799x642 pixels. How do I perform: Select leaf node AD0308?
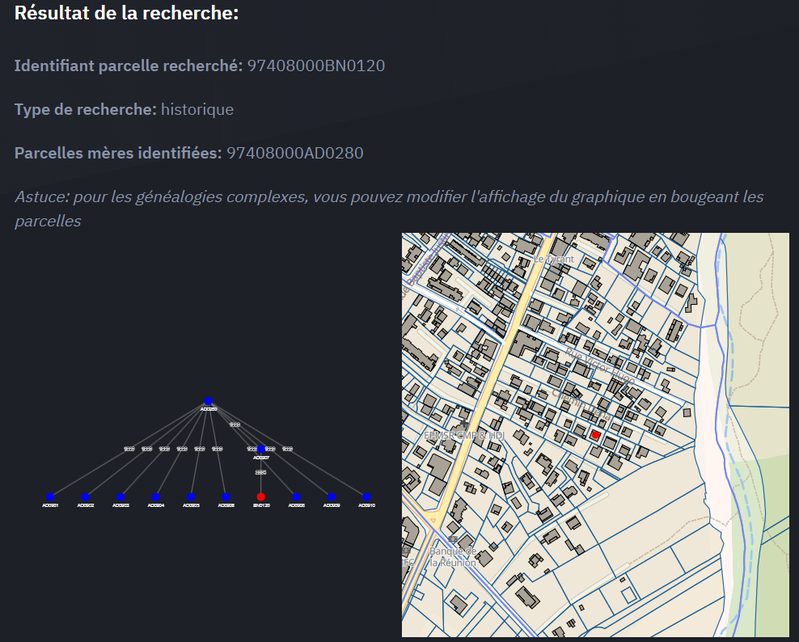[296, 497]
